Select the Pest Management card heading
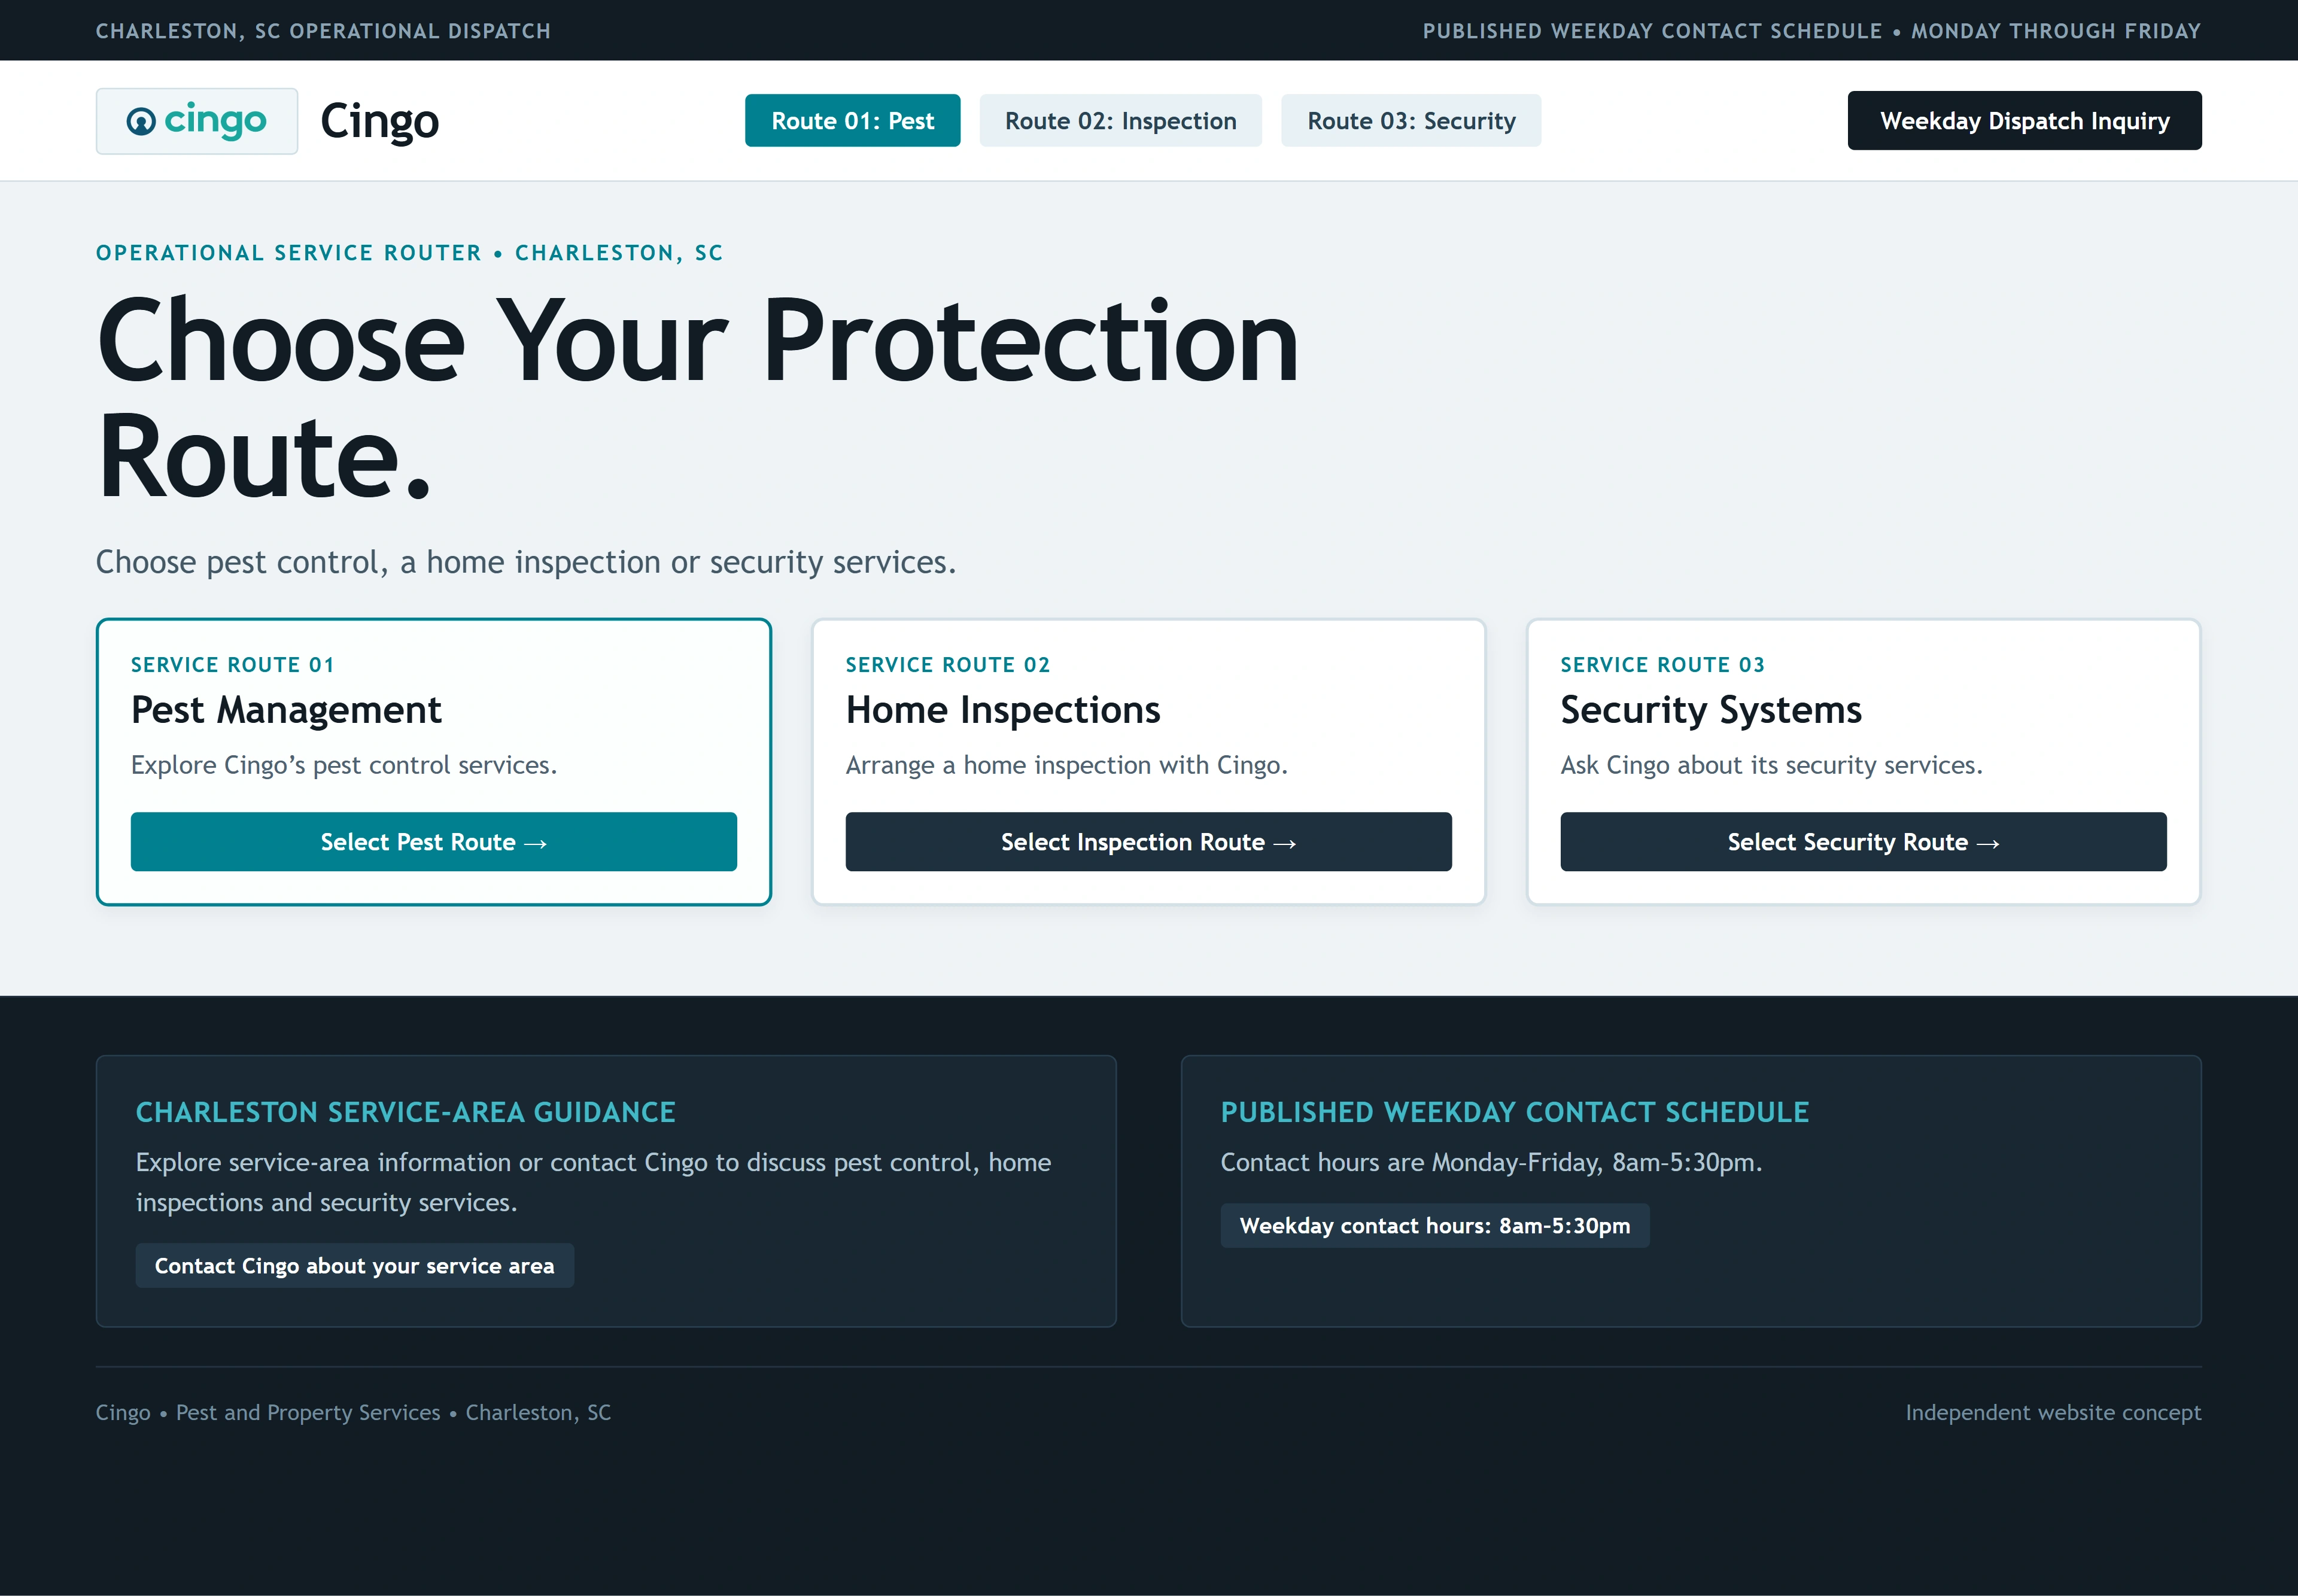Screen dimensions: 2298x1596 point(286,710)
